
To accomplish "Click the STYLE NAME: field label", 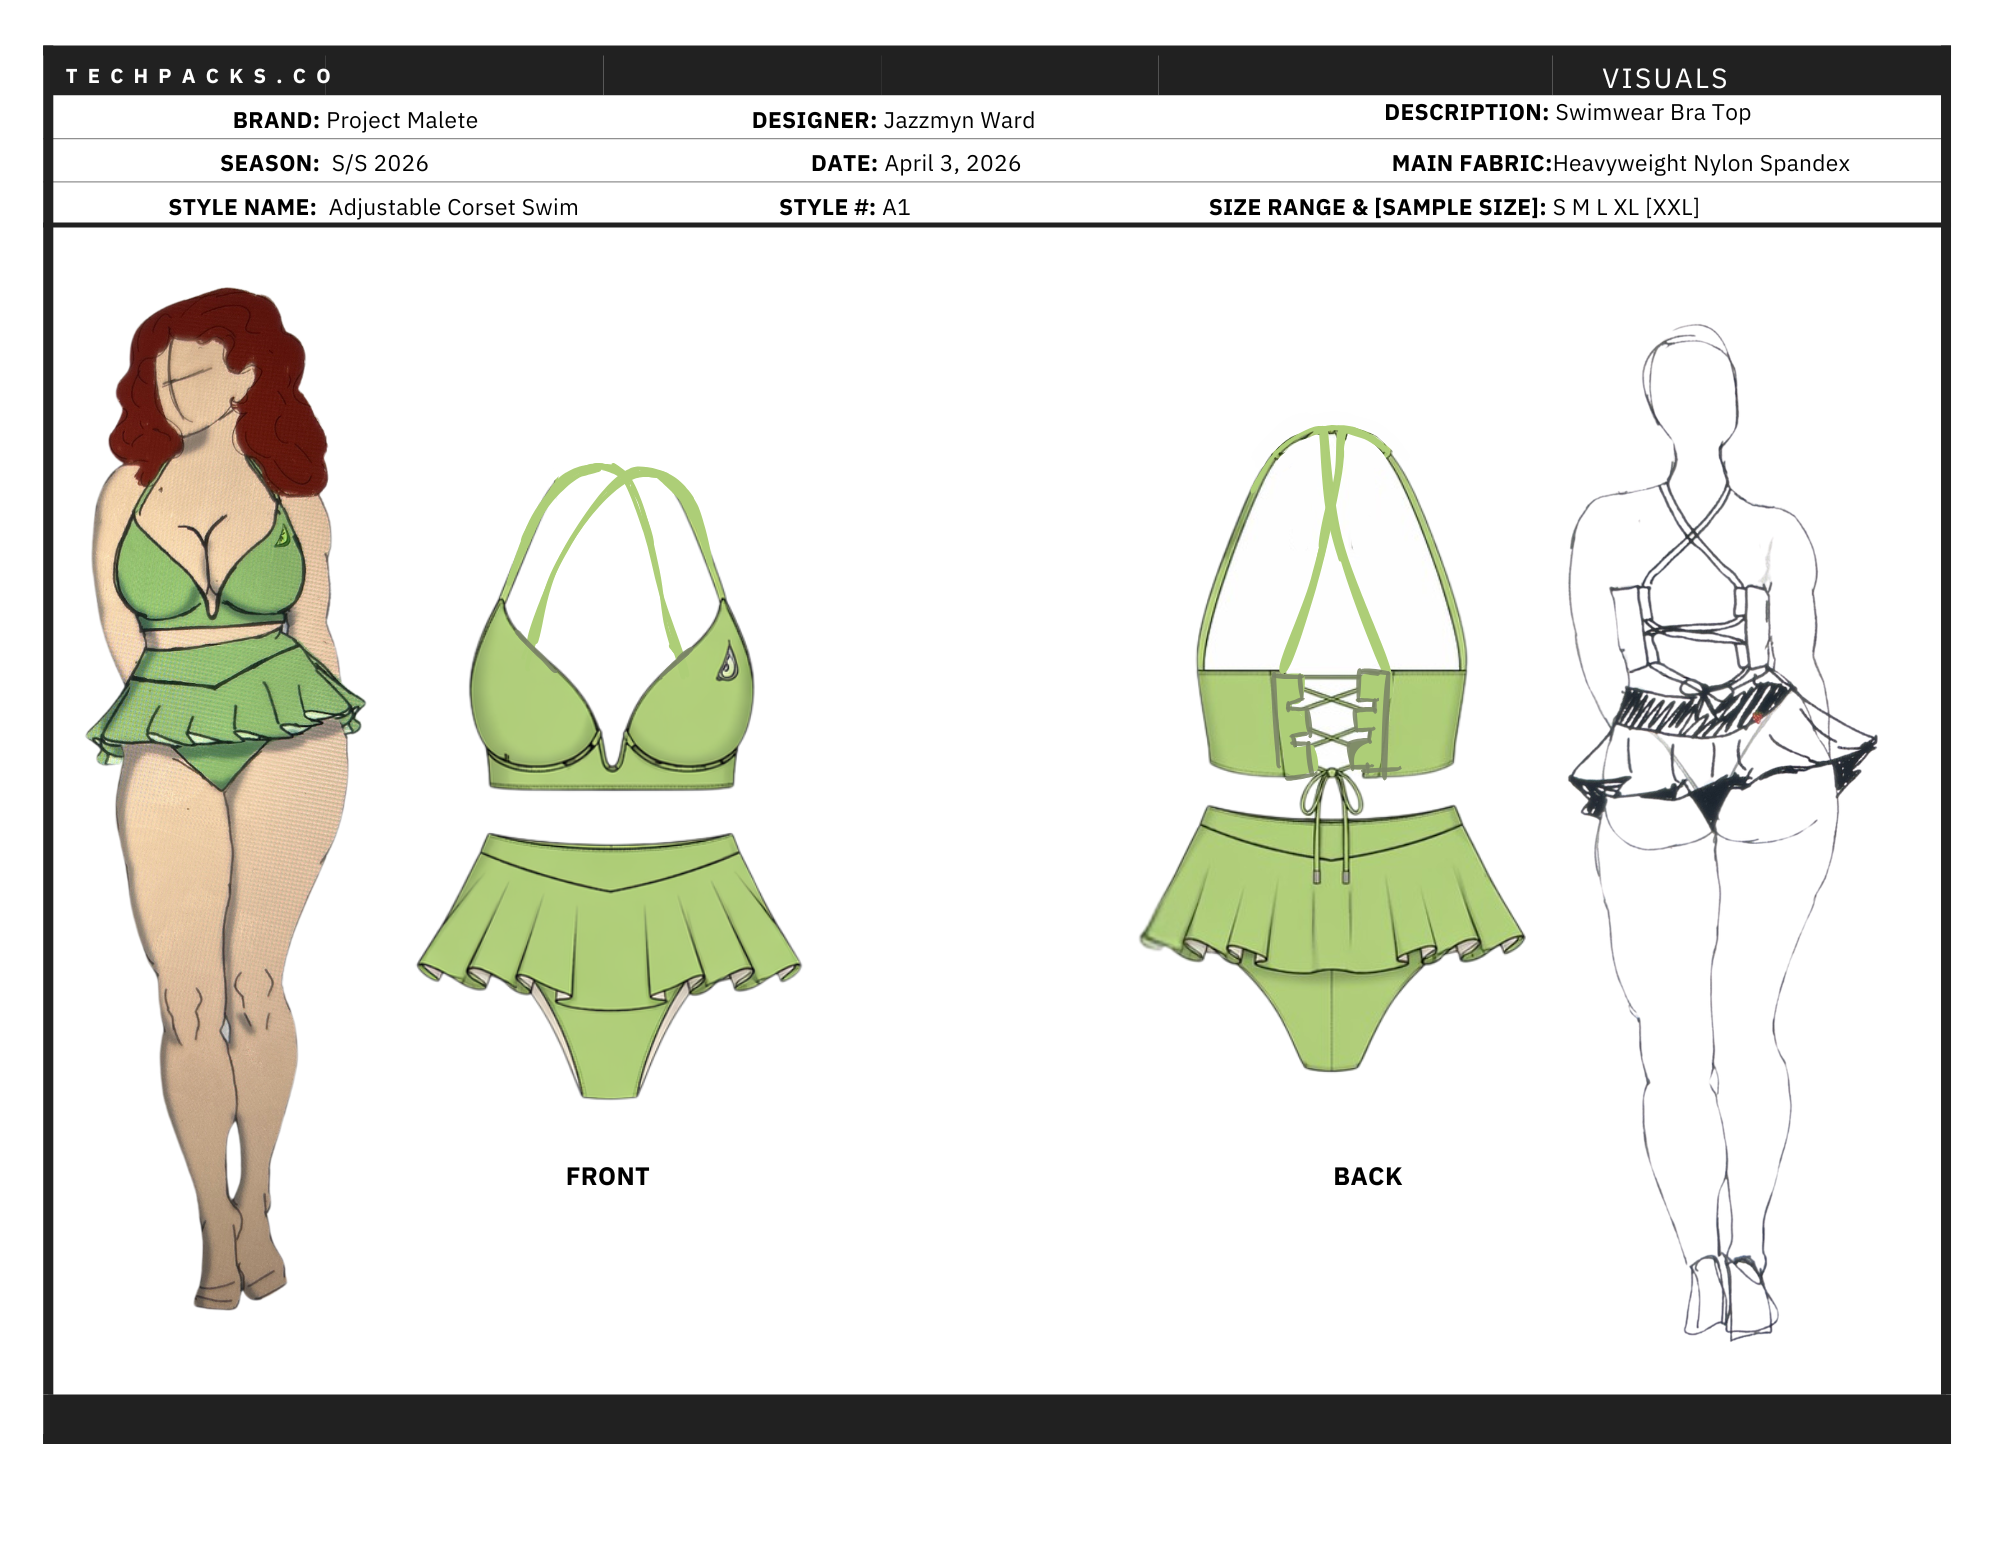I will tap(242, 207).
